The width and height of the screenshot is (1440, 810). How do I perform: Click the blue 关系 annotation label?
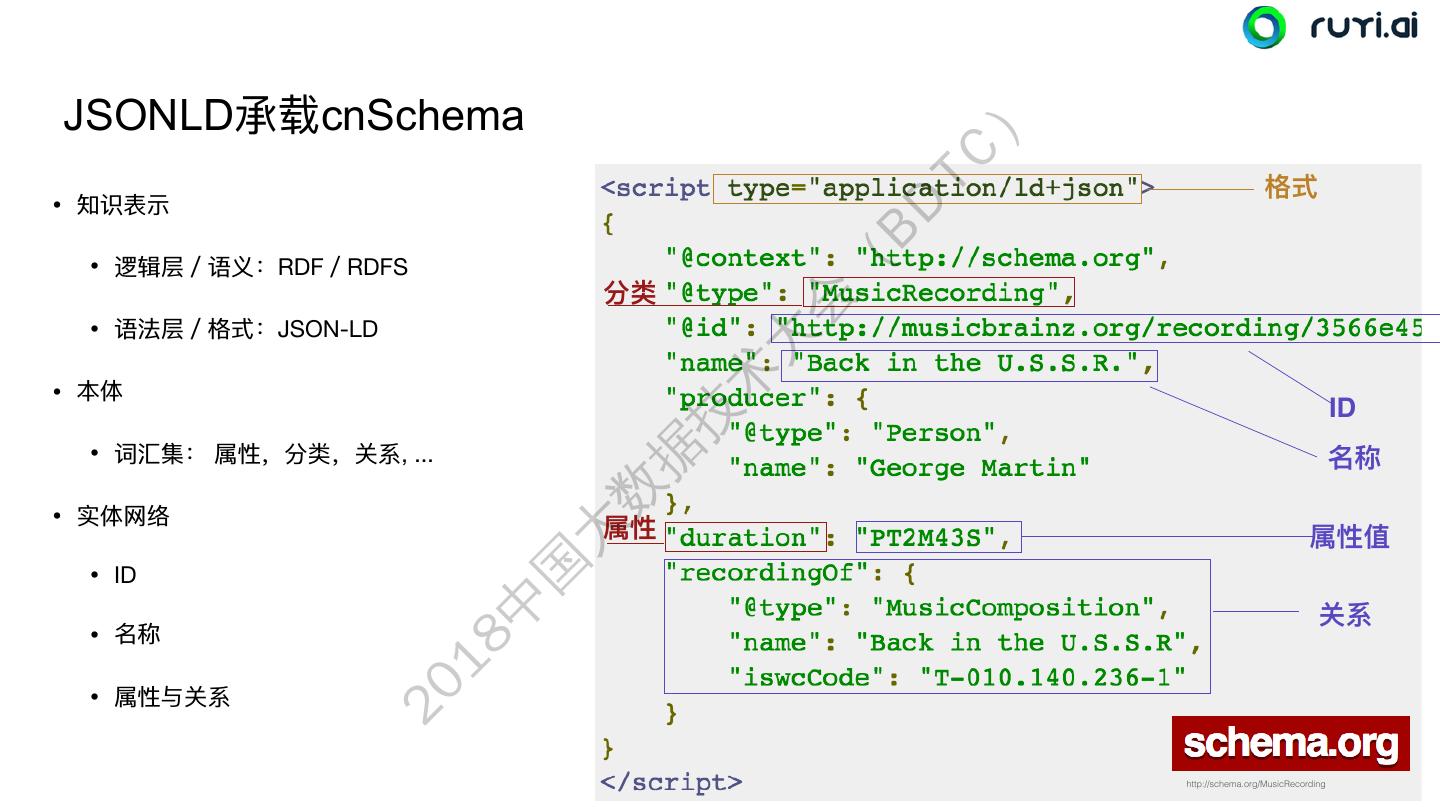pyautogui.click(x=1344, y=614)
